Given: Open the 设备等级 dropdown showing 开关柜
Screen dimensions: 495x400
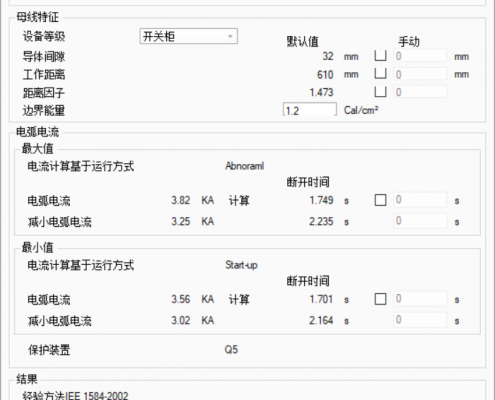Looking at the screenshot, I should 188,36.
